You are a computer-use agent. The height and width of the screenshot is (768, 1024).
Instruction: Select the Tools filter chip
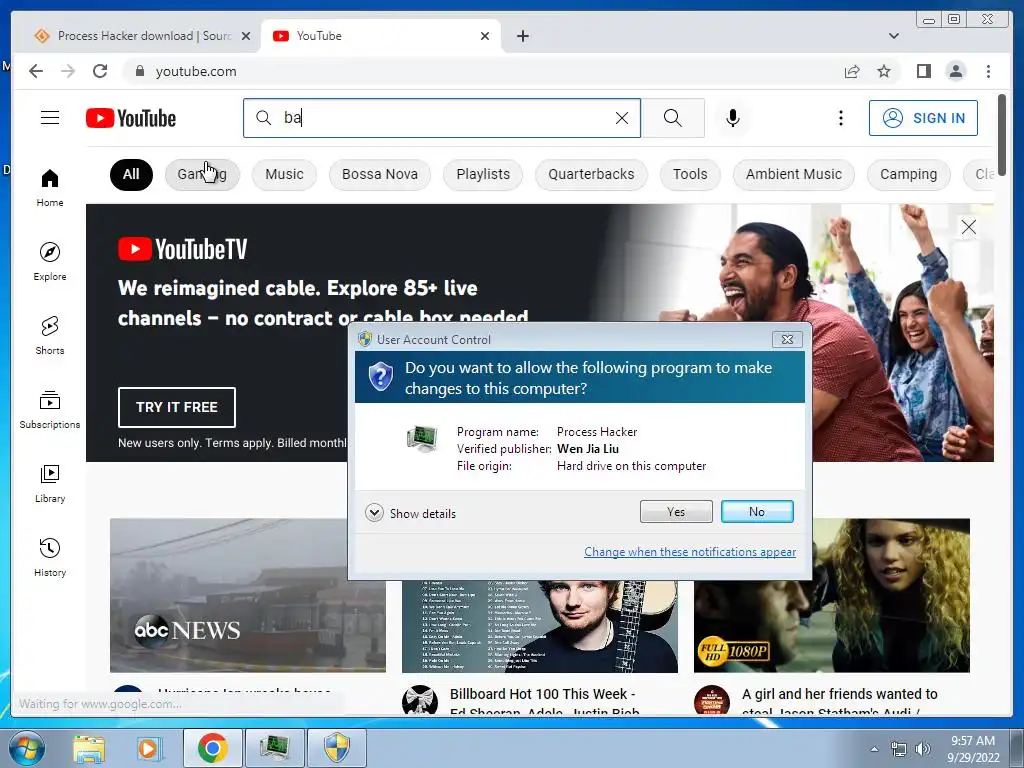pos(690,174)
